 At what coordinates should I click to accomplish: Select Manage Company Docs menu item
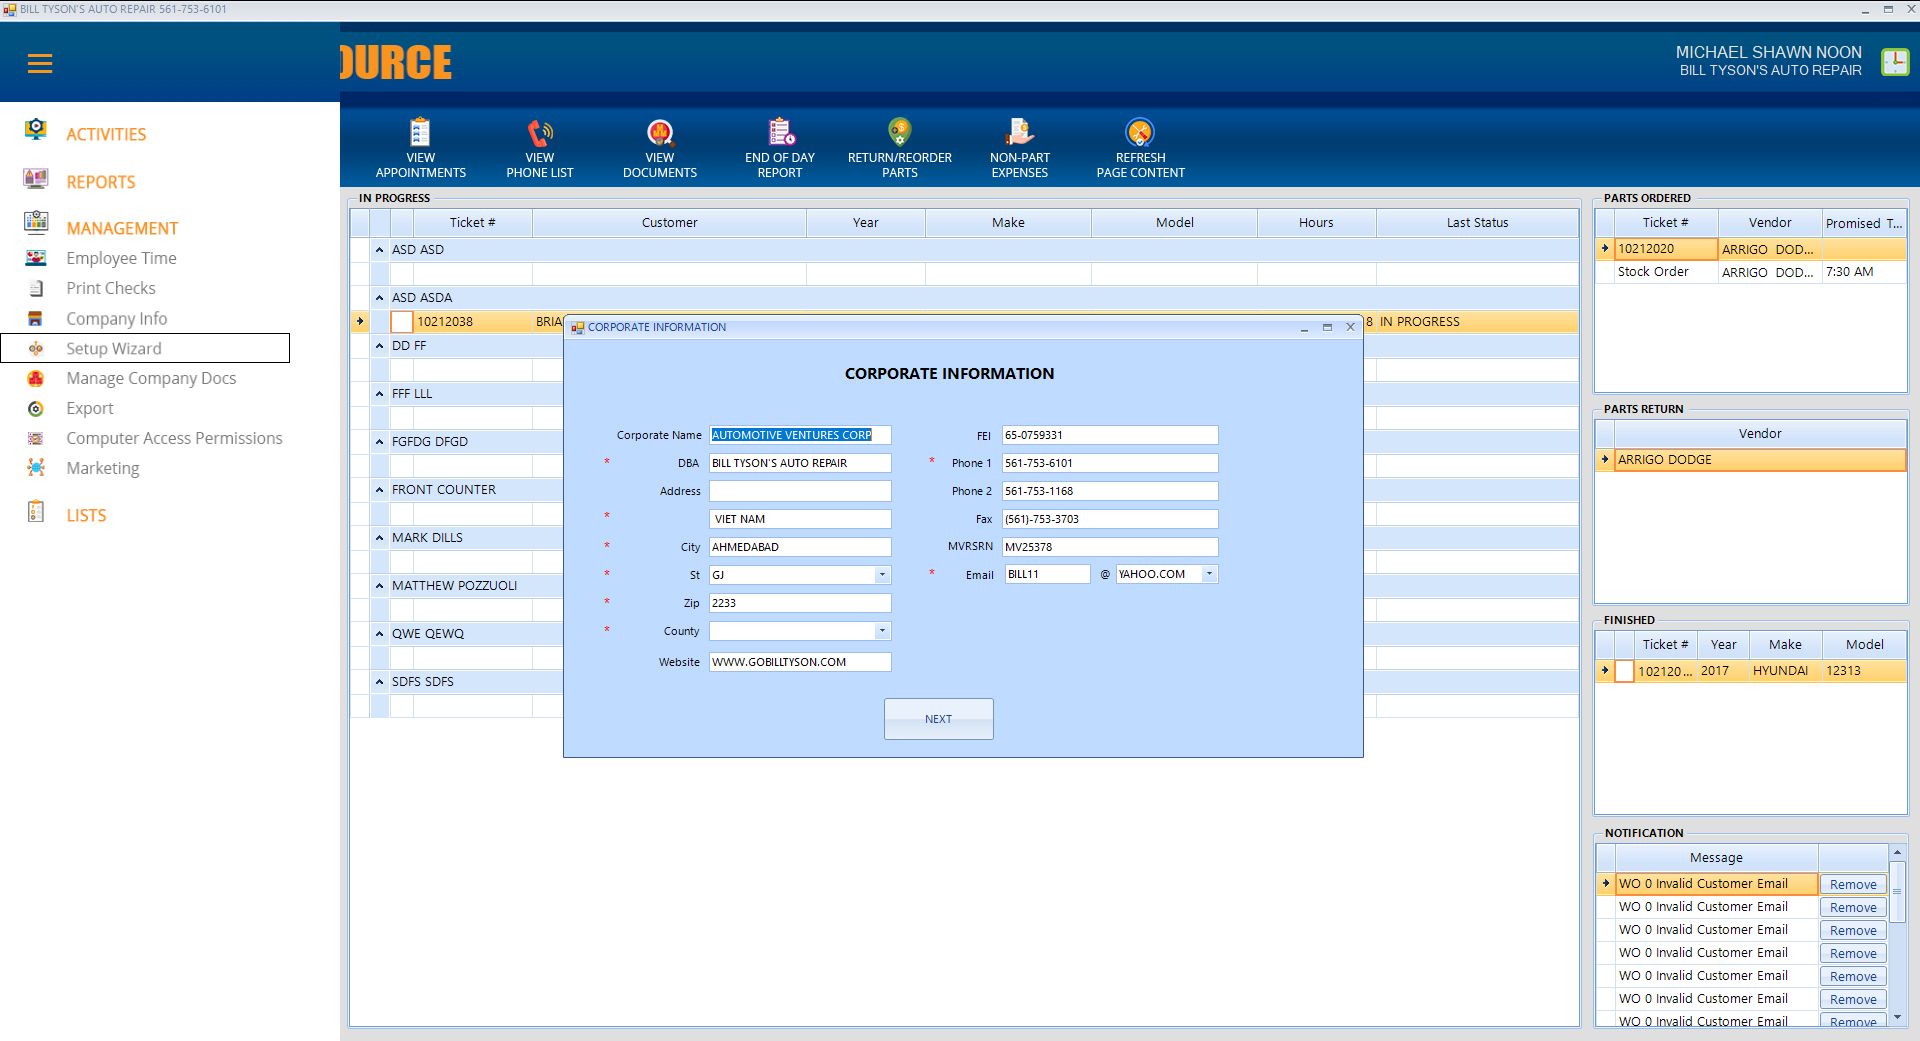[x=151, y=378]
